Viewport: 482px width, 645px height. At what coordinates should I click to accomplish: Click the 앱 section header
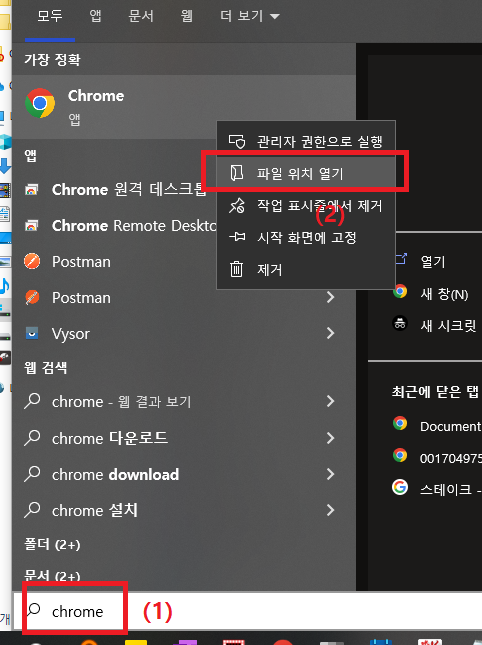tap(31, 156)
